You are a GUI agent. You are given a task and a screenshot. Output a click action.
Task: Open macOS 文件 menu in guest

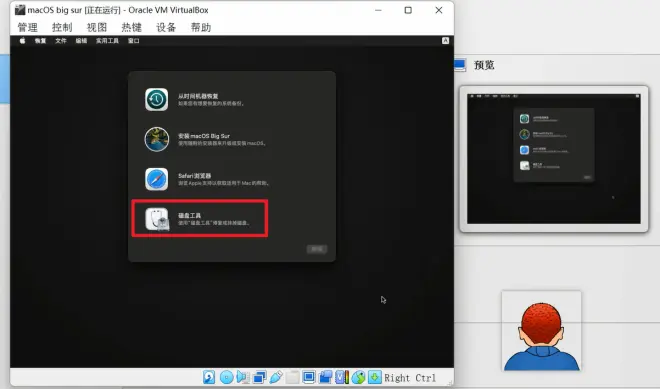[61, 41]
